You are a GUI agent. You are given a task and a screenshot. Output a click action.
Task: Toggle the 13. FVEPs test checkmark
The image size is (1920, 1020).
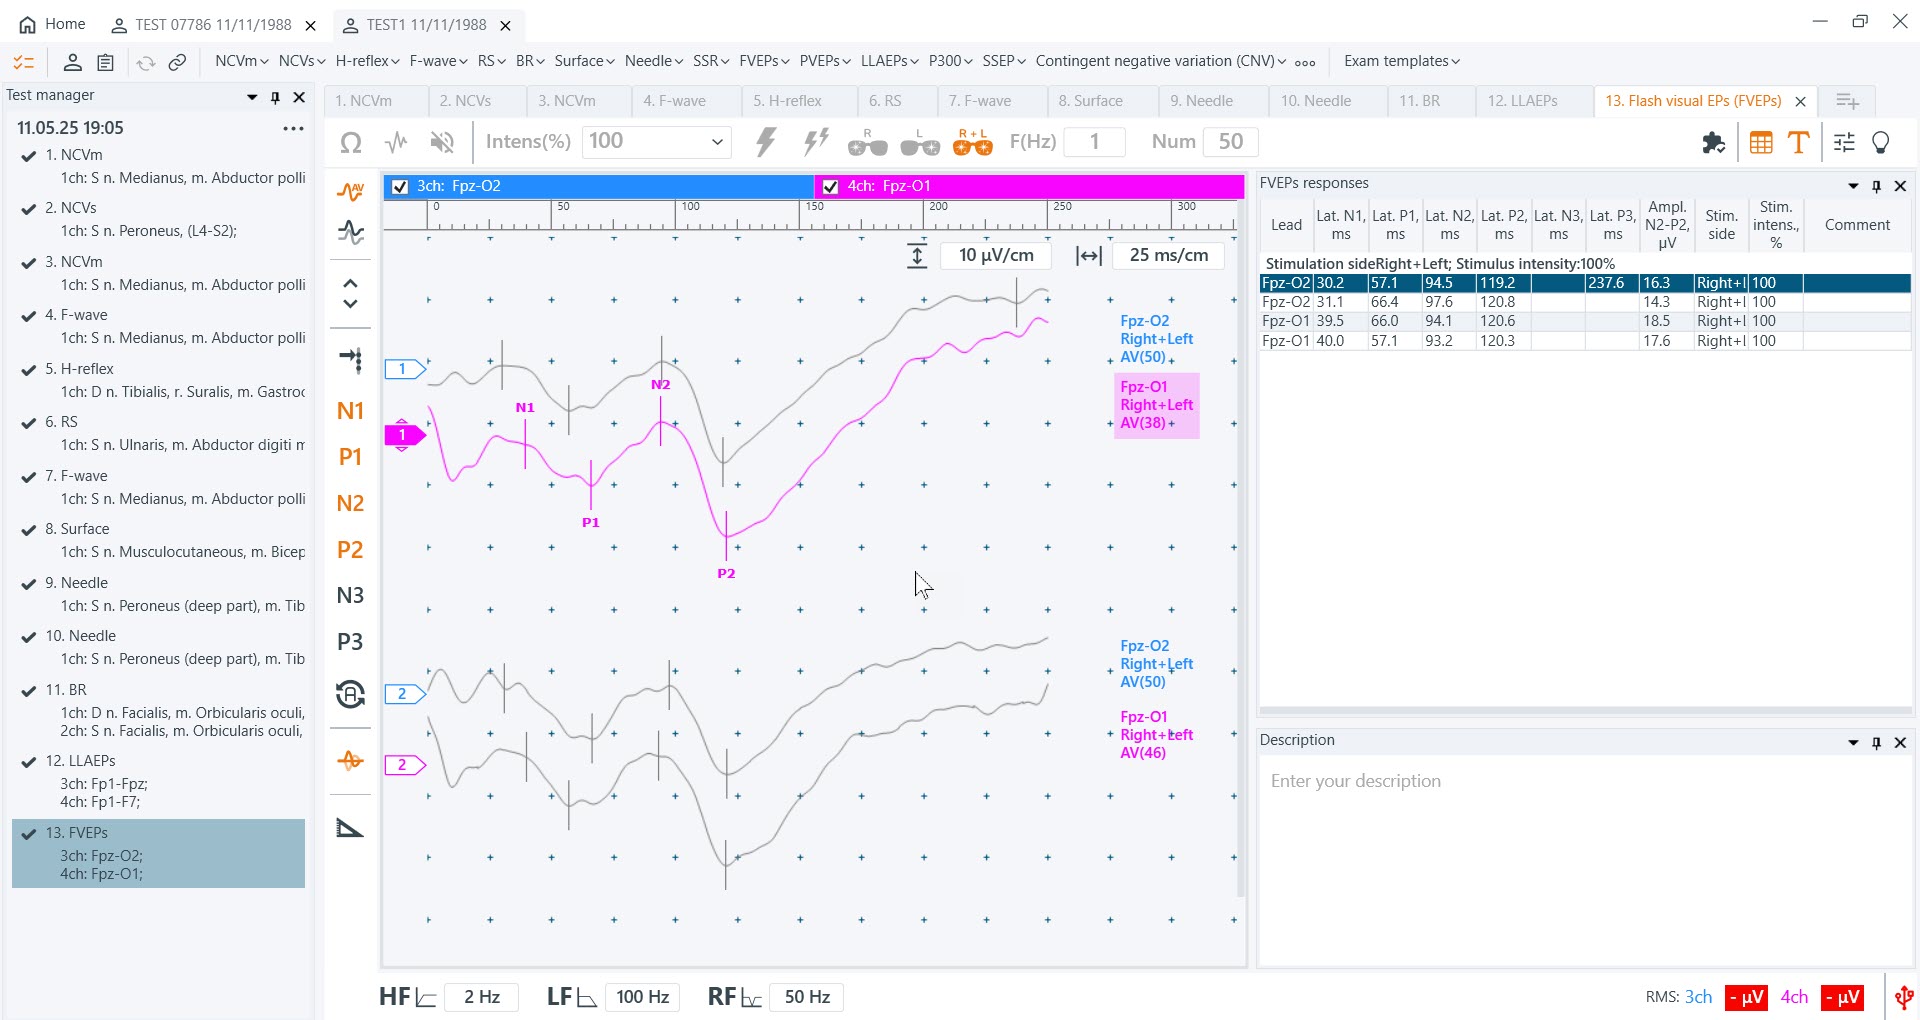[29, 833]
